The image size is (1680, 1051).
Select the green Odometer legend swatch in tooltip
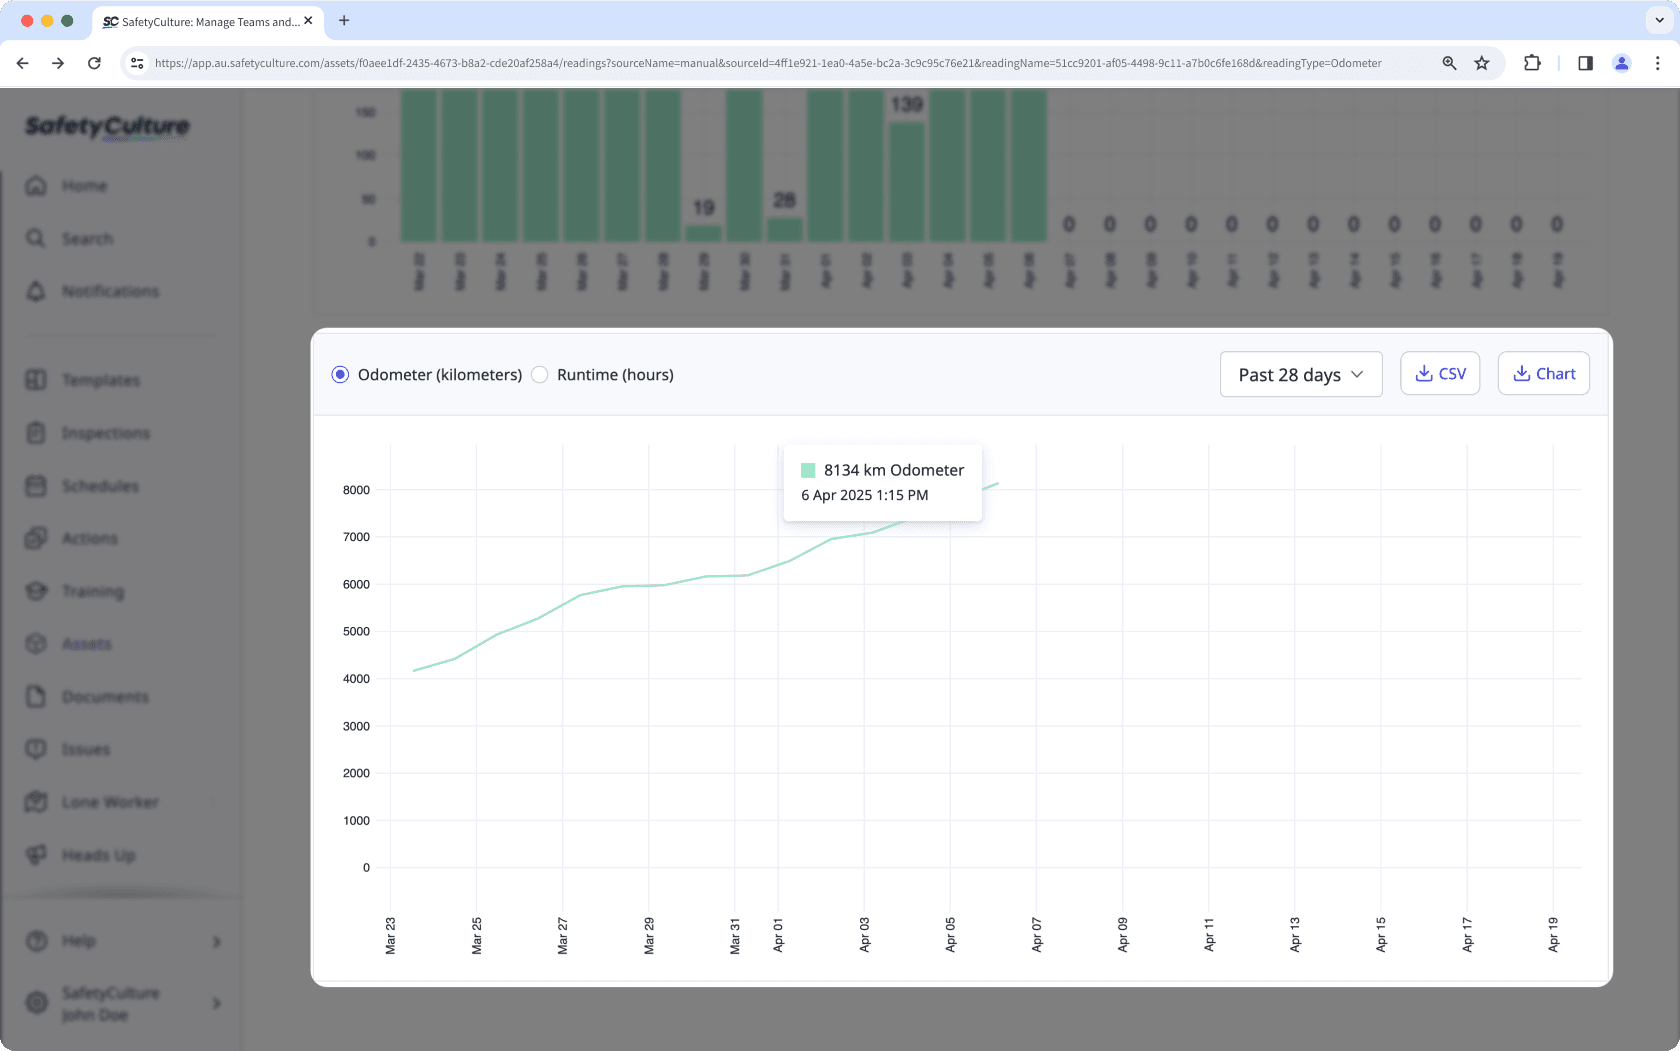click(806, 469)
